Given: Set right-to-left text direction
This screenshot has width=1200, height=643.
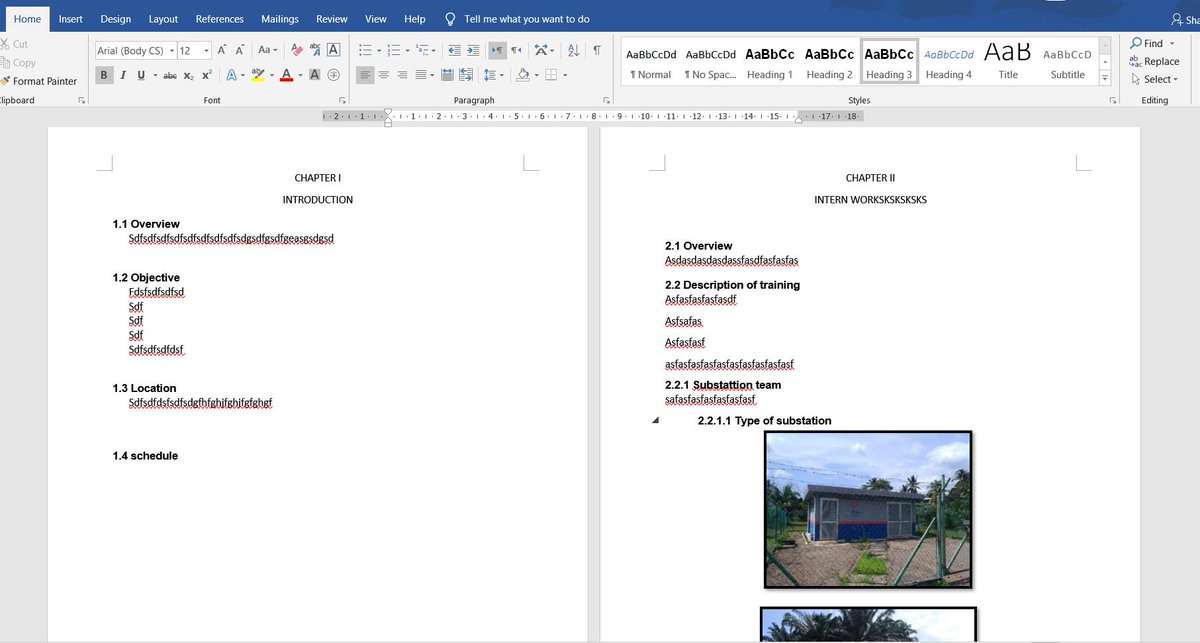Looking at the screenshot, I should click(x=516, y=50).
